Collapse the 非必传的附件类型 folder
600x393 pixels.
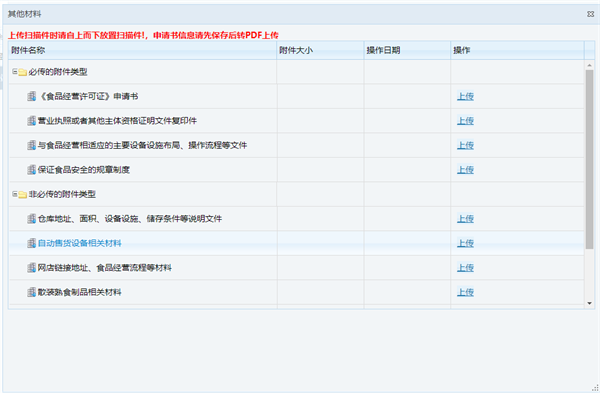coord(15,194)
